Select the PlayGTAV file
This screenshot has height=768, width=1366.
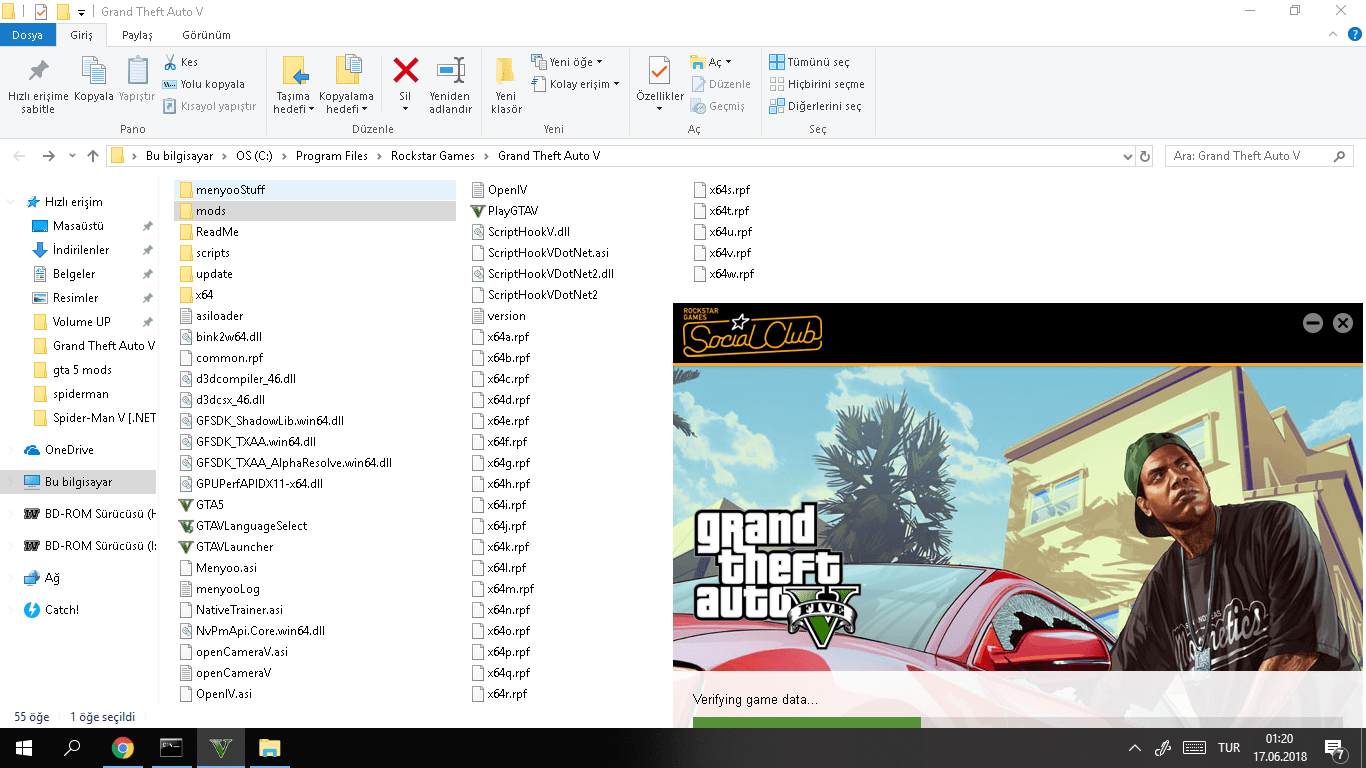click(504, 211)
